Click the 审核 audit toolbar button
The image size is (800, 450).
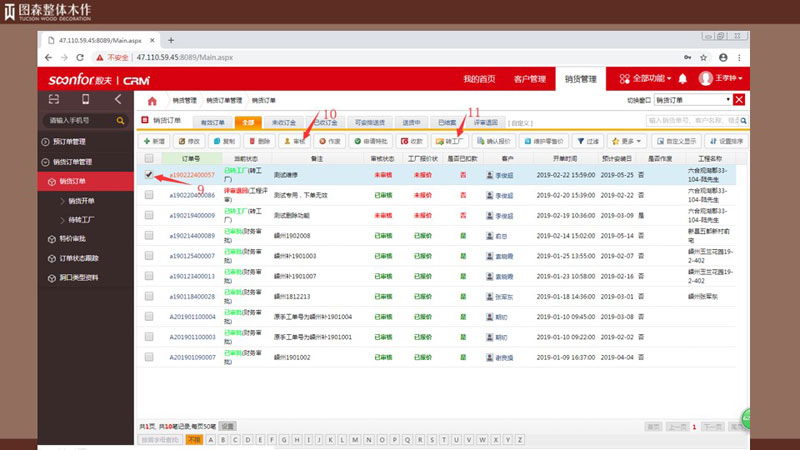294,141
